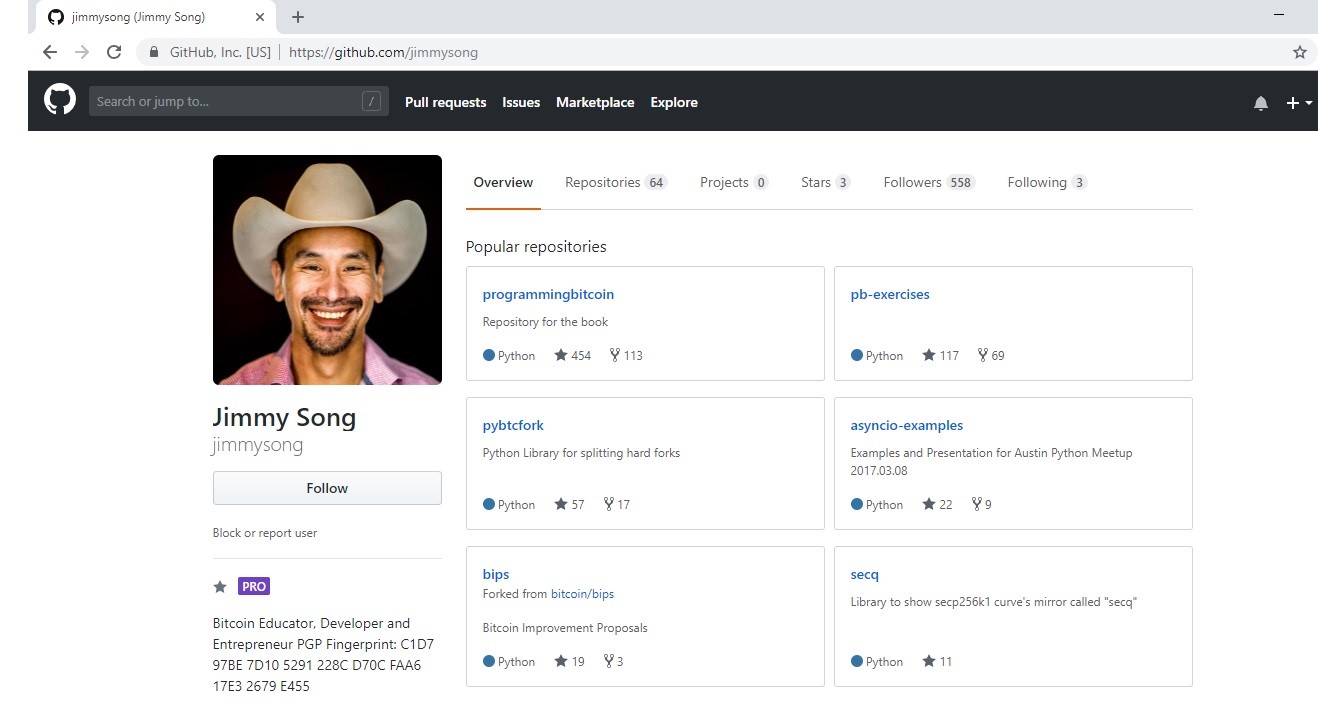Image resolution: width=1318 pixels, height=705 pixels.
Task: Click the GitHub octocat logo
Action: pyautogui.click(x=60, y=100)
